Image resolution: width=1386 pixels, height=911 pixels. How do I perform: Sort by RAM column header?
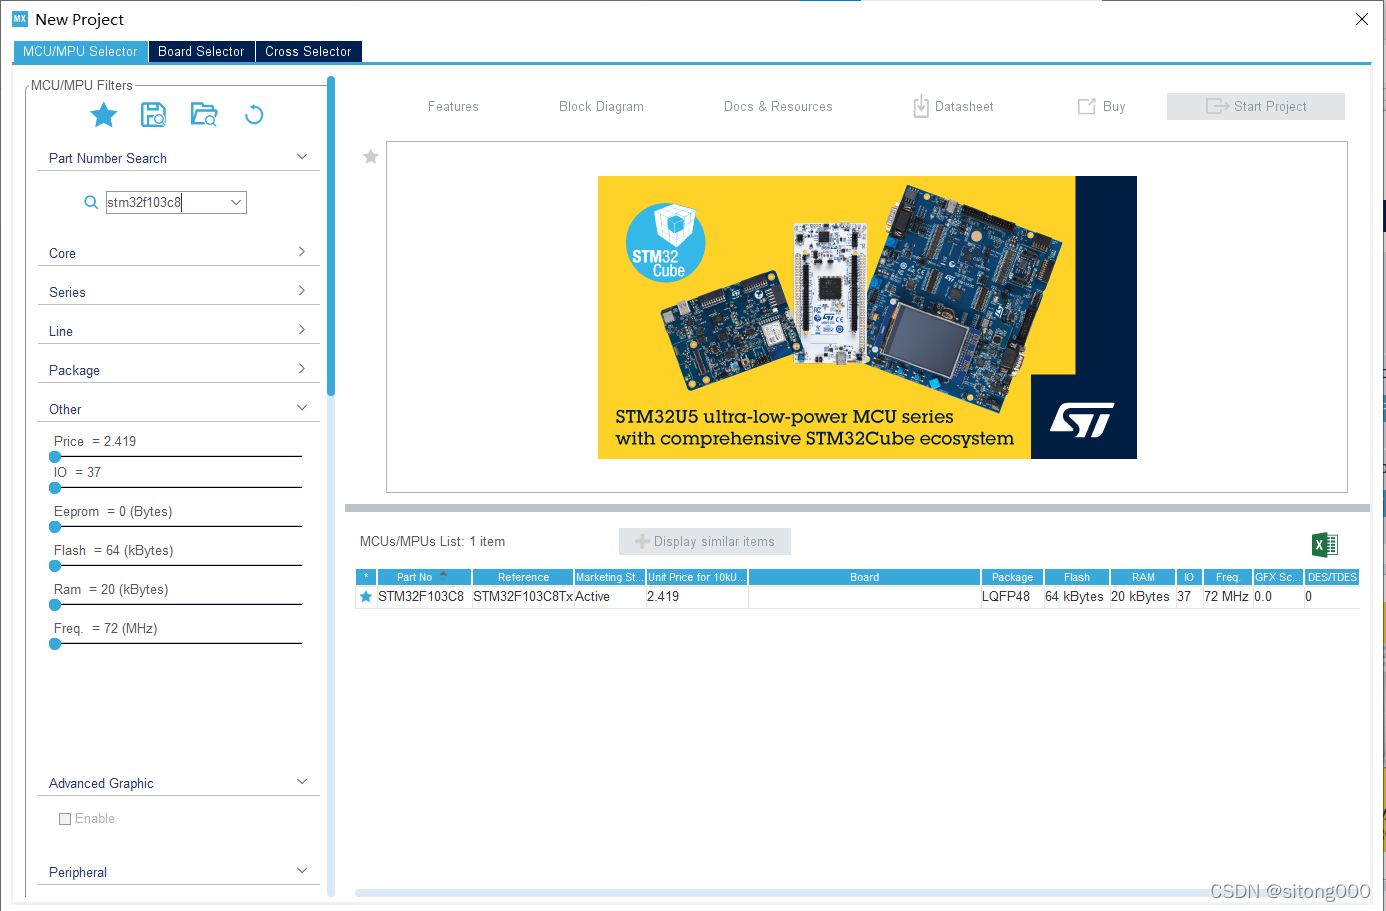coord(1143,577)
